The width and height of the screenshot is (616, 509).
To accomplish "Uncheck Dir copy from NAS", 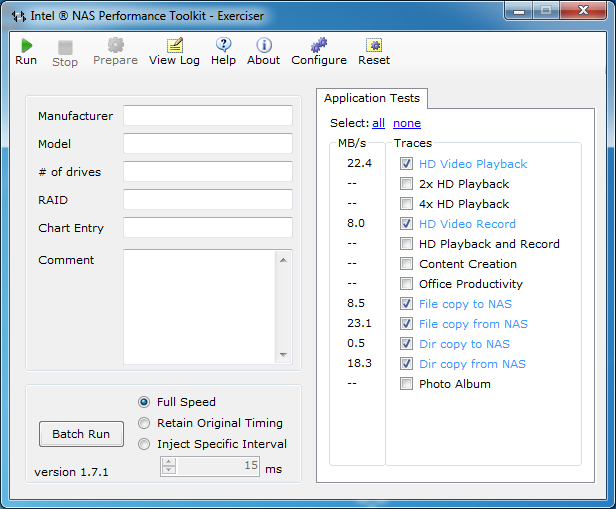I will (x=406, y=364).
